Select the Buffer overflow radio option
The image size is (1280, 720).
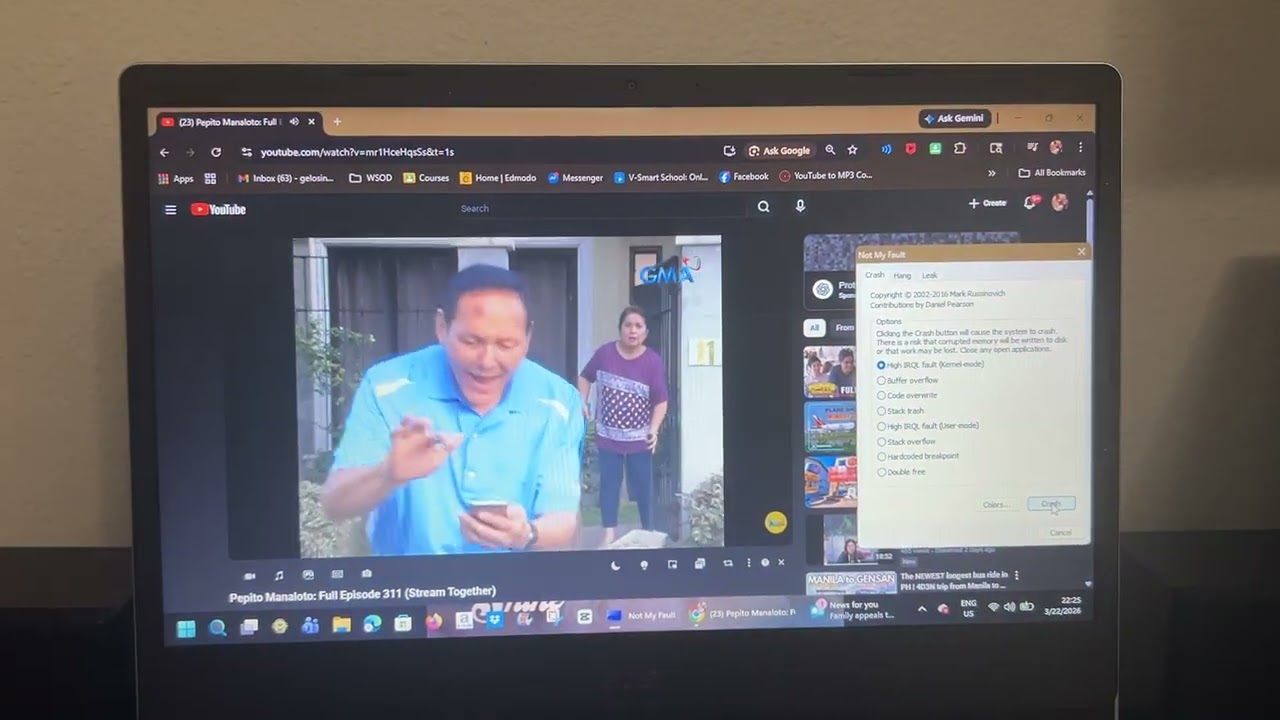tap(908, 380)
